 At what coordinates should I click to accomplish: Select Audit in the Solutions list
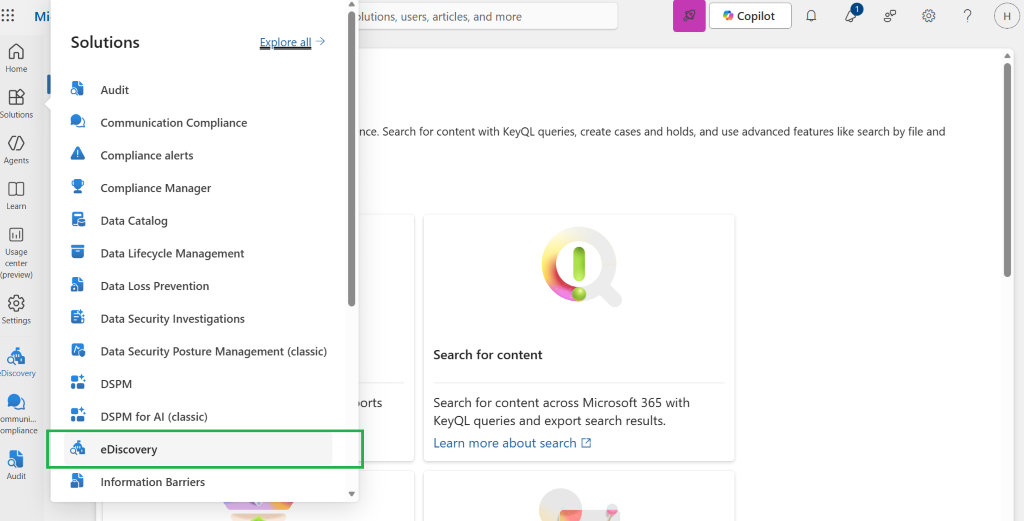[x=114, y=90]
